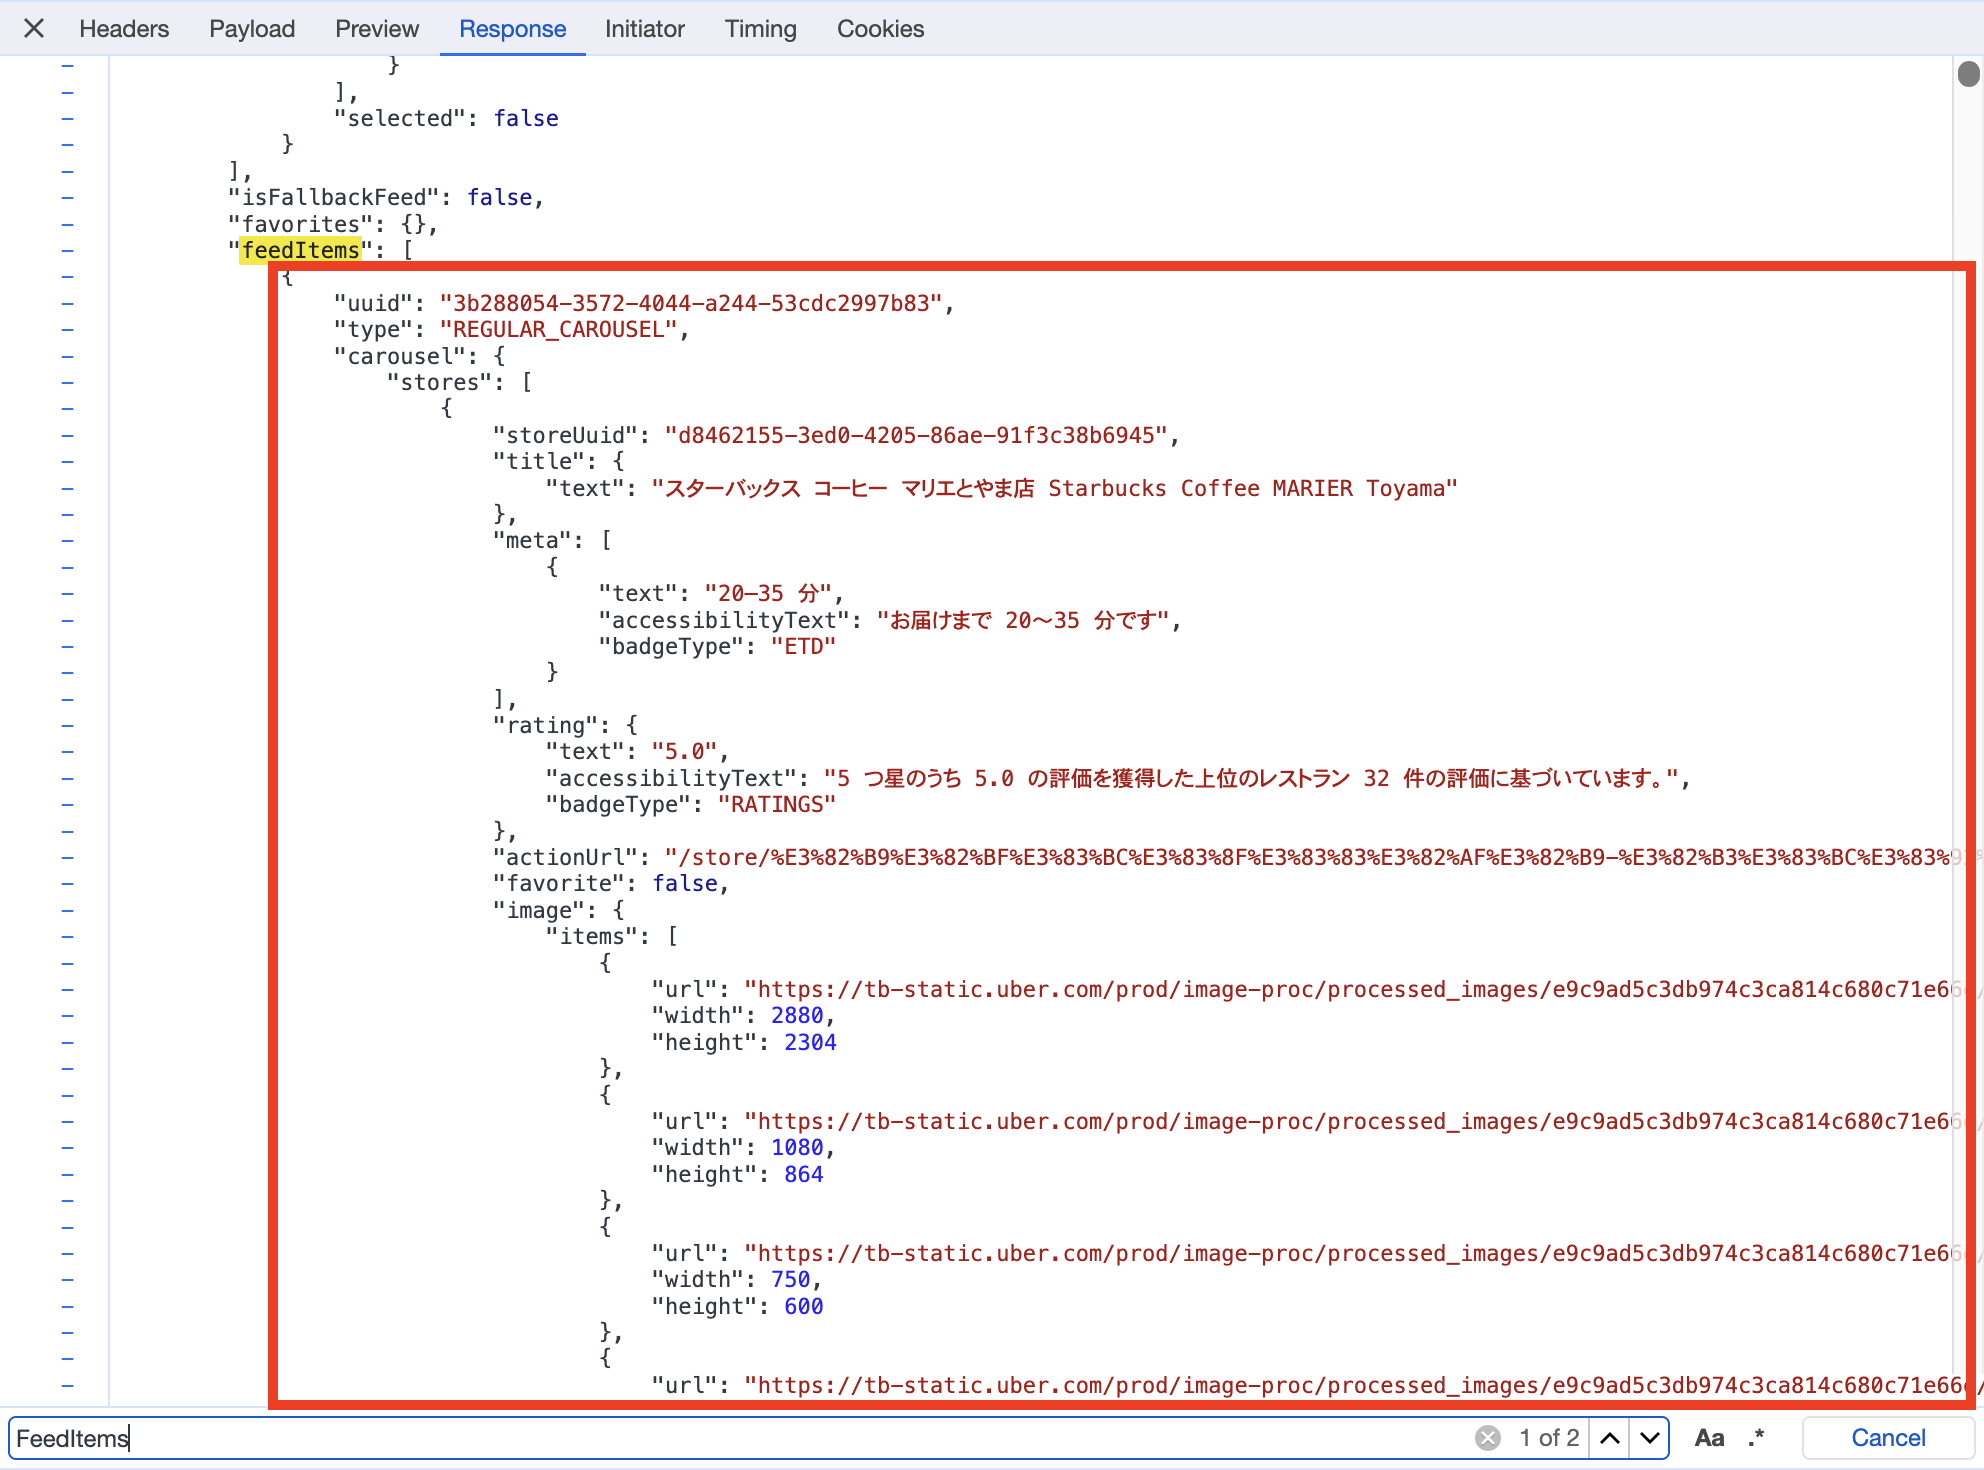
Task: Clear the FeedItems search field
Action: tap(1487, 1438)
